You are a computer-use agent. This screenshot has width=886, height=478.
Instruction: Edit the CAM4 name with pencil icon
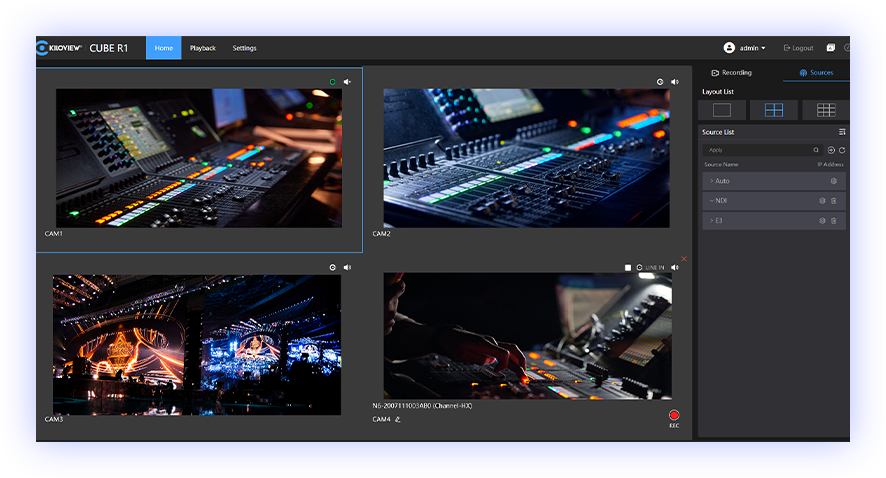pyautogui.click(x=397, y=420)
